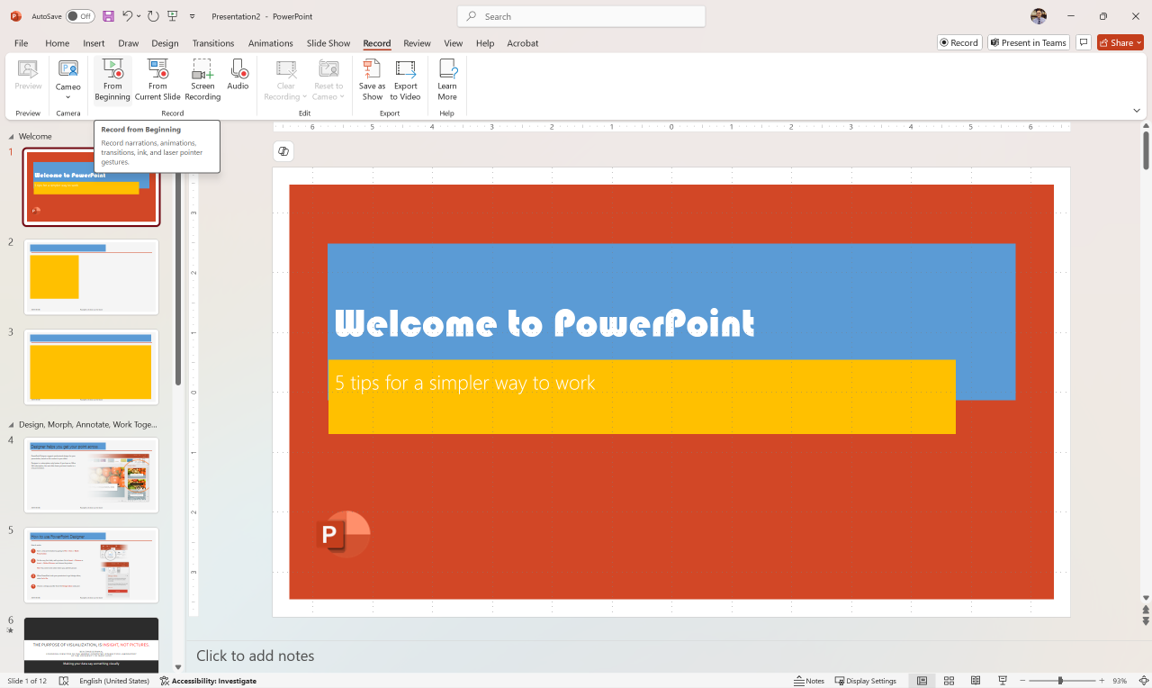Viewport: 1152px width, 688px height.
Task: Click Save as Show icon
Action: click(372, 70)
